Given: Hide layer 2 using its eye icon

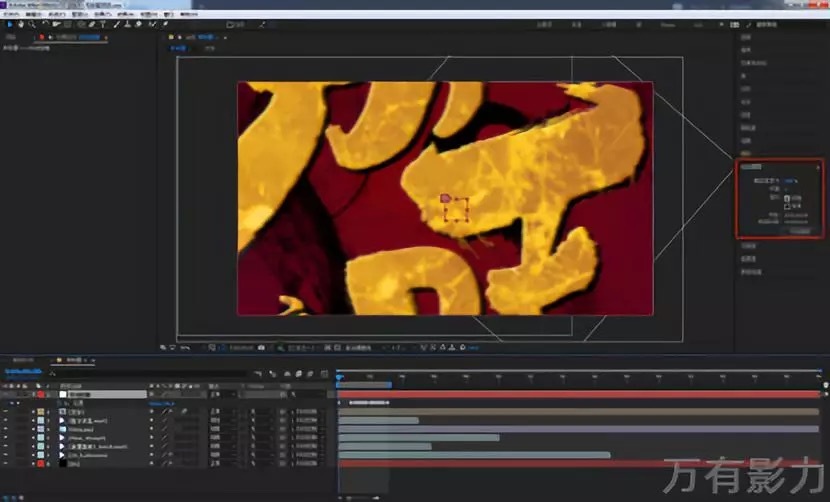Looking at the screenshot, I should point(6,411).
